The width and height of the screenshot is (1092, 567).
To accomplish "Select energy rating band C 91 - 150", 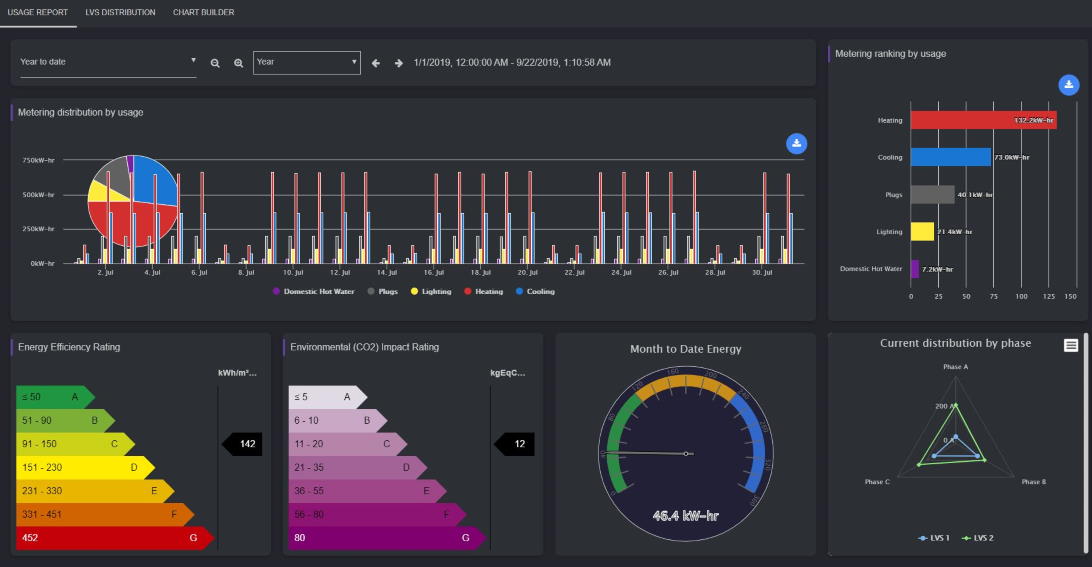I will pyautogui.click(x=75, y=444).
